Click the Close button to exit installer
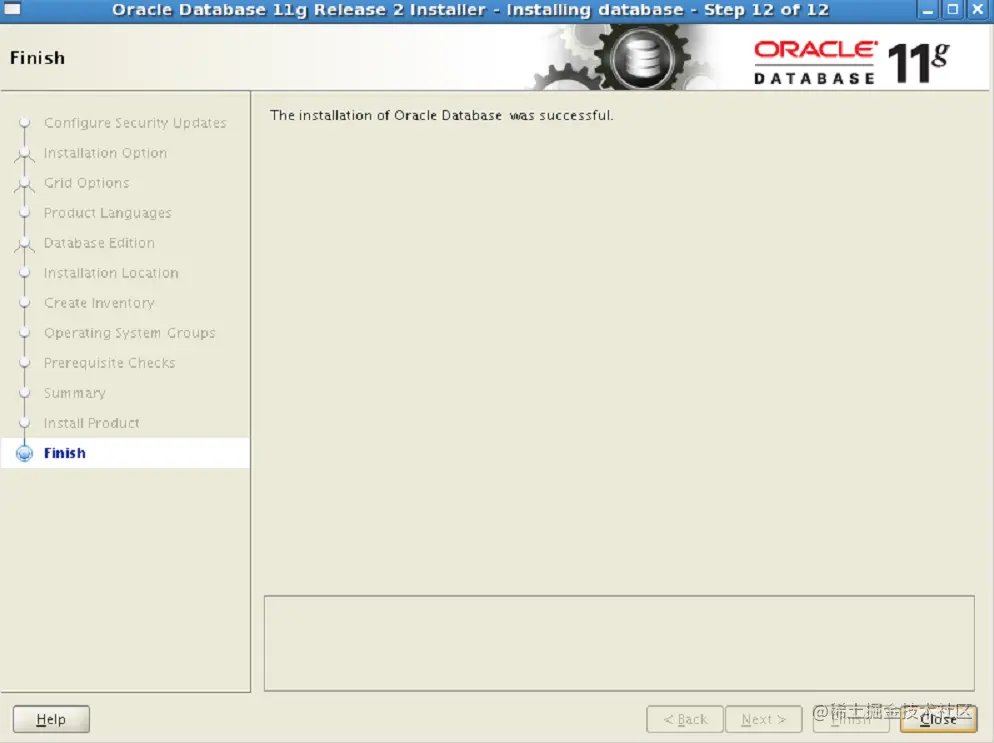This screenshot has height=743, width=994. click(938, 719)
